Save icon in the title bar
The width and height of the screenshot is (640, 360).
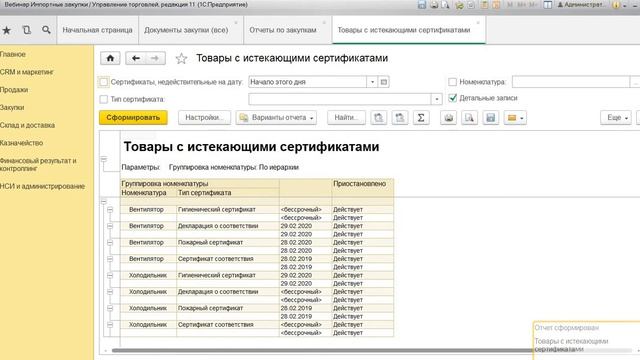coord(422,5)
